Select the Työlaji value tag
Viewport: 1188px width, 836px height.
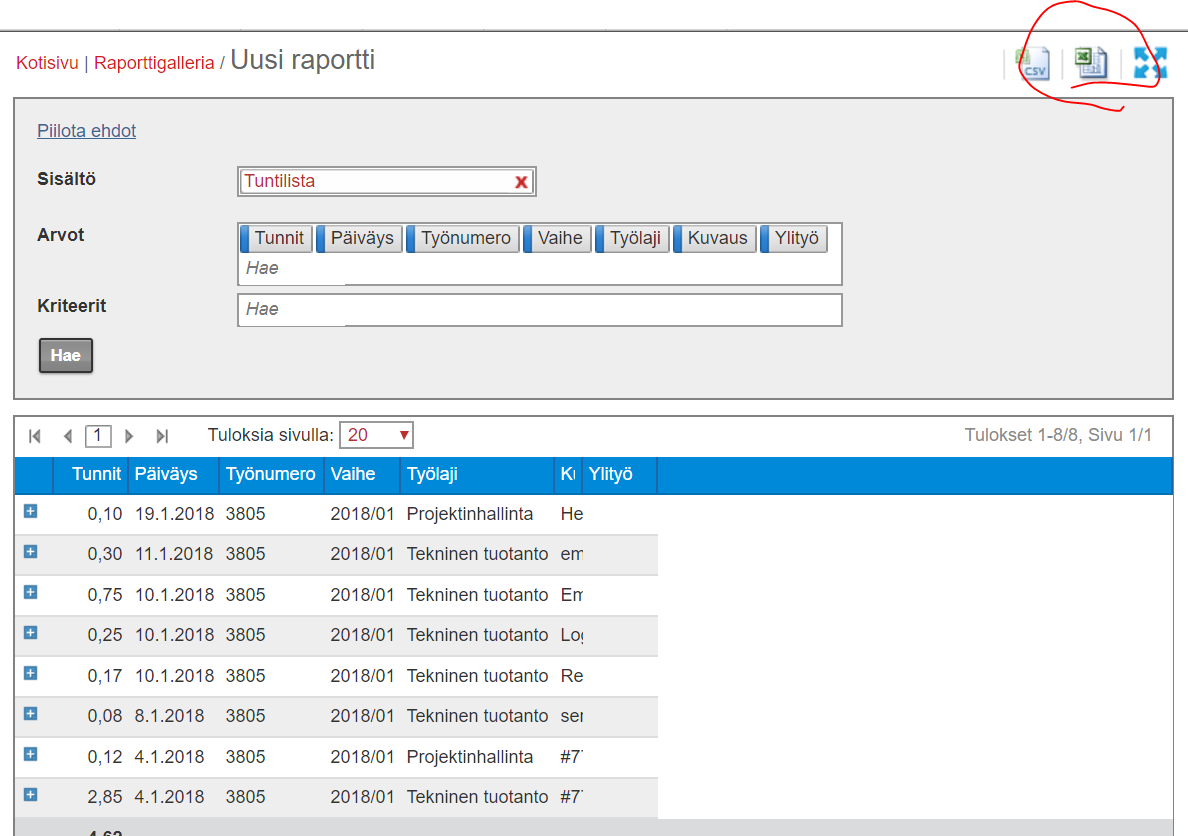[x=633, y=238]
